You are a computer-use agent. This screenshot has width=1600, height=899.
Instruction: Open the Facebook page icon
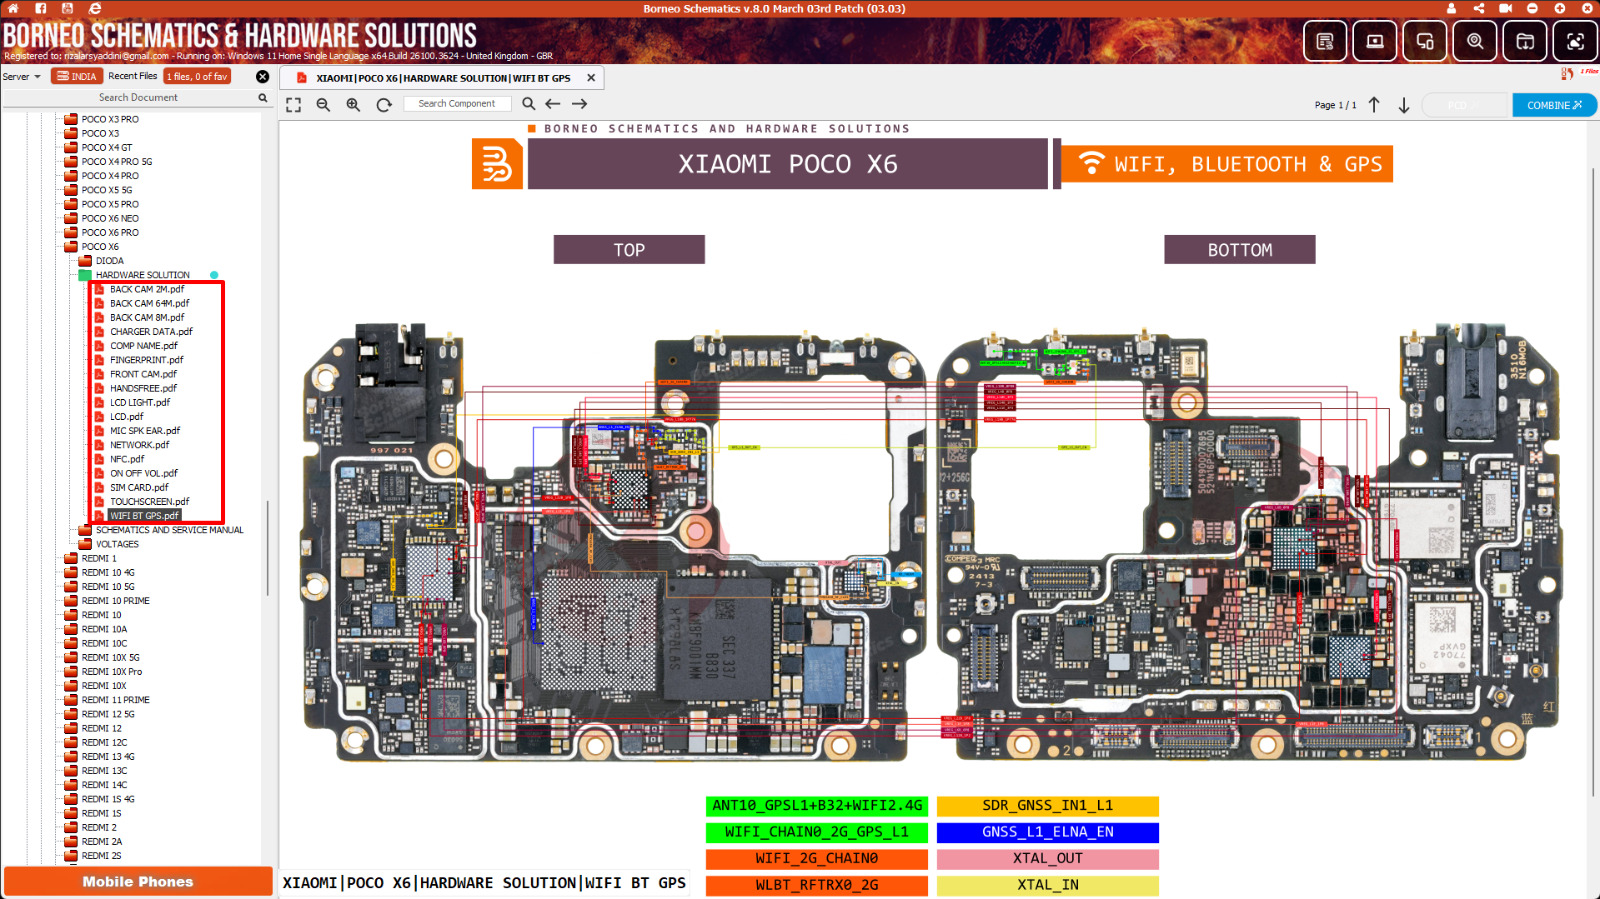(41, 8)
